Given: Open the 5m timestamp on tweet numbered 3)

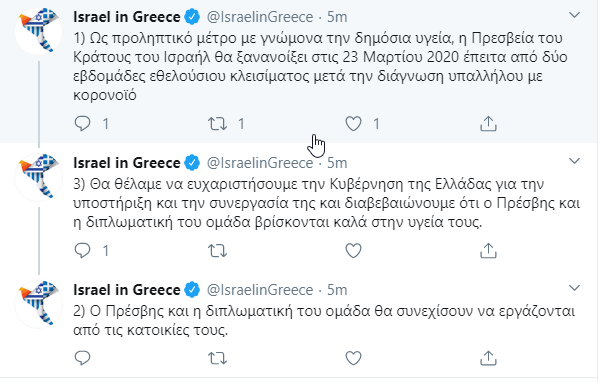Looking at the screenshot, I should click(x=337, y=163).
